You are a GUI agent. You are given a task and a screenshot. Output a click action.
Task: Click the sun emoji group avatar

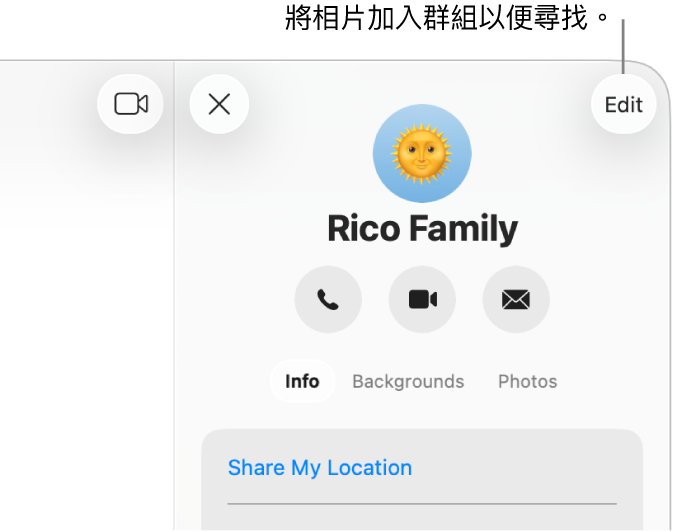click(x=422, y=154)
